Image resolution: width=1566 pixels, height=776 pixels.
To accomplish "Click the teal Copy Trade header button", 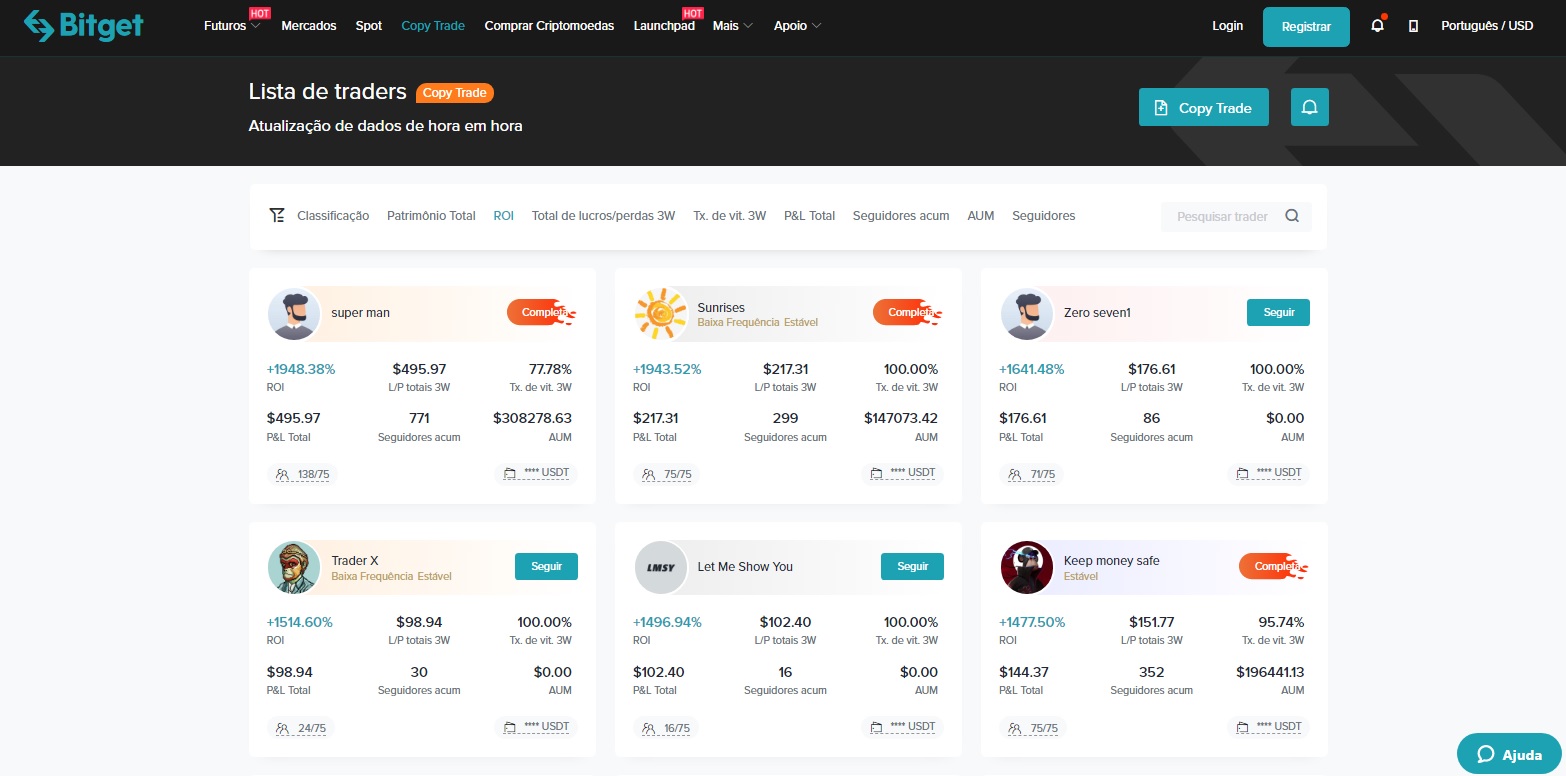I will 1204,107.
